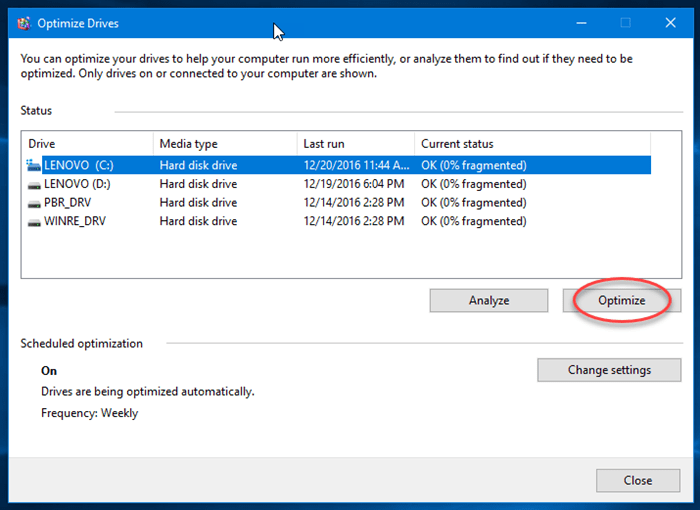The height and width of the screenshot is (510, 700).
Task: Click the Optimize button
Action: click(621, 300)
